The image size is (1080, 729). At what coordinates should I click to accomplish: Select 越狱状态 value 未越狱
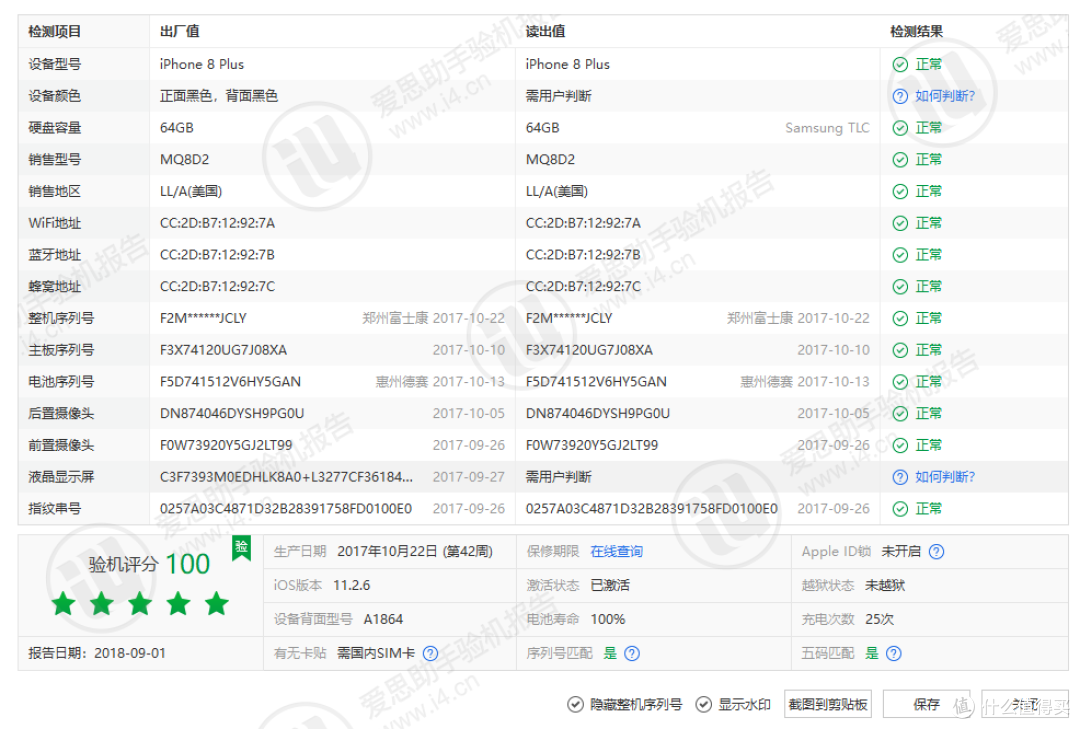click(x=884, y=585)
